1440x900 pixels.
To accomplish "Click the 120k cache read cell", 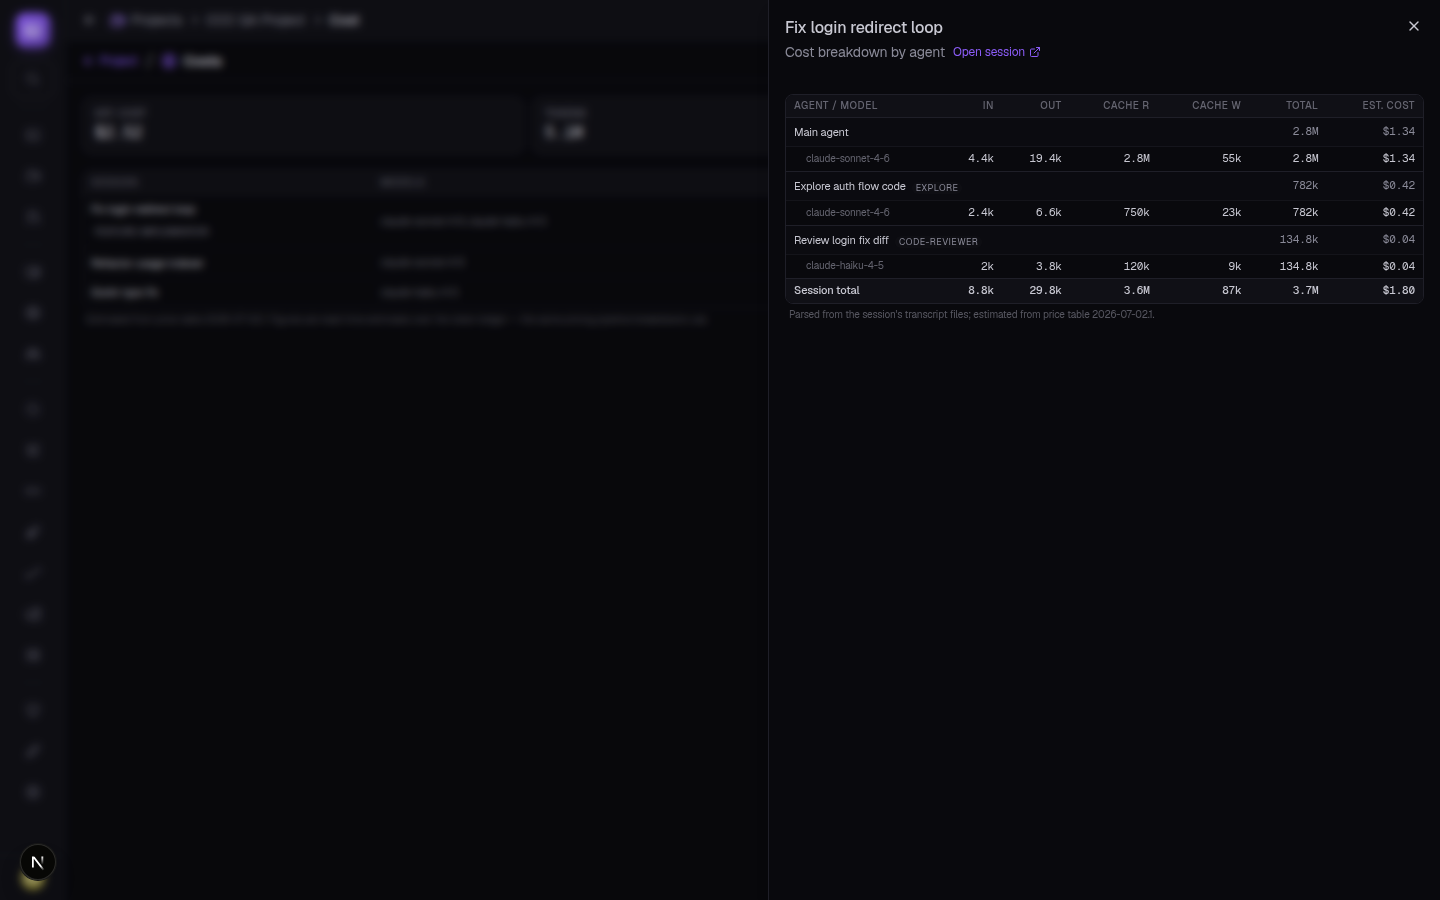I will tap(1136, 266).
